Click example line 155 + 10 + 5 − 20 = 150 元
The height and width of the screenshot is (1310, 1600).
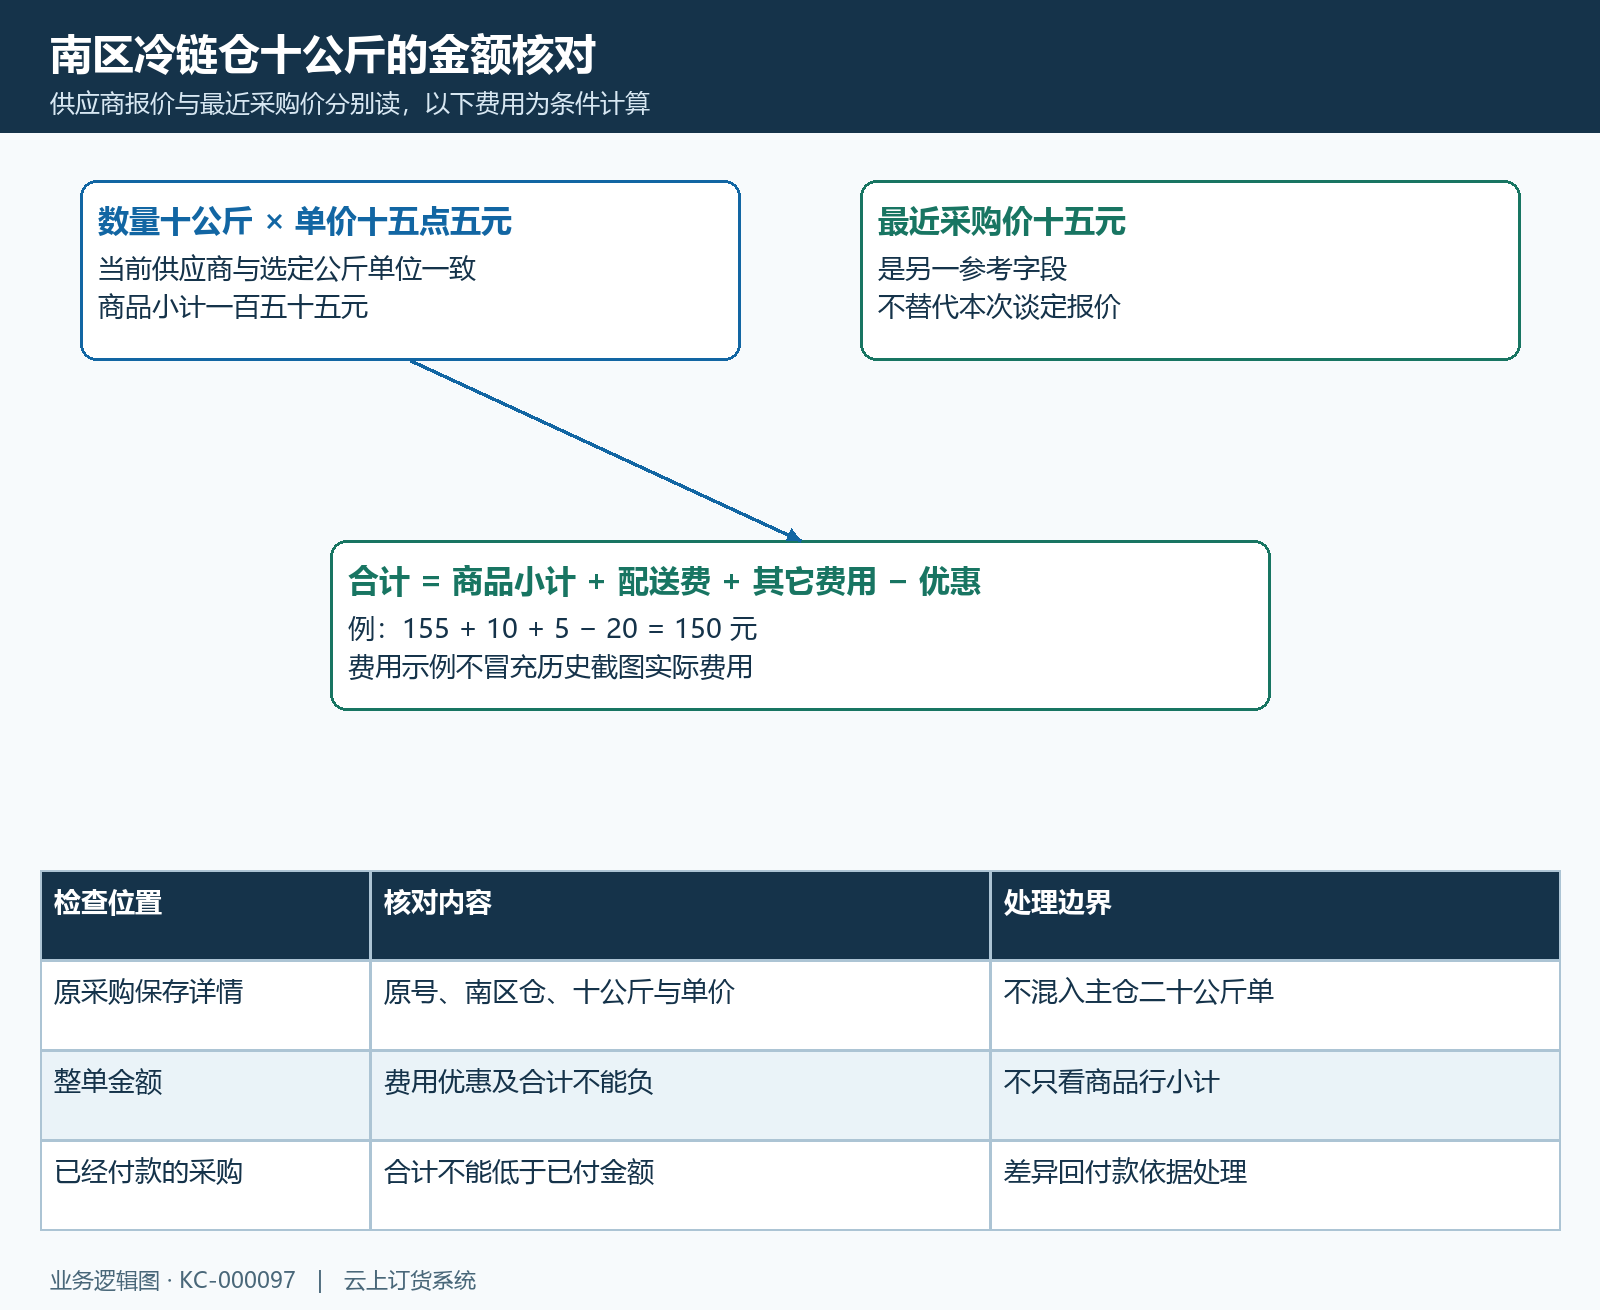click(x=553, y=628)
